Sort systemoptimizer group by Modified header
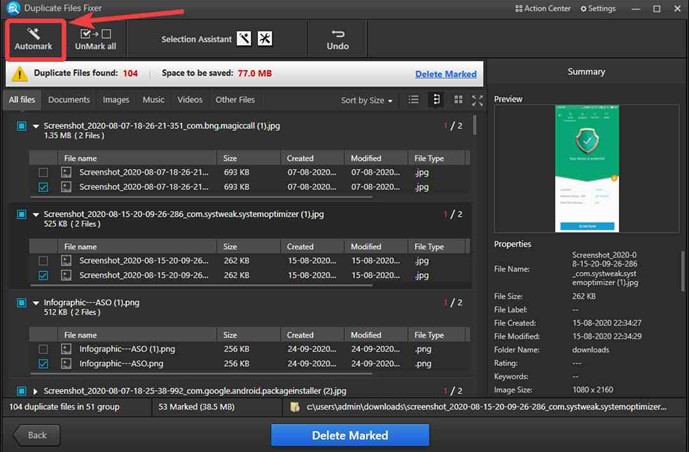The height and width of the screenshot is (452, 690). [376, 246]
